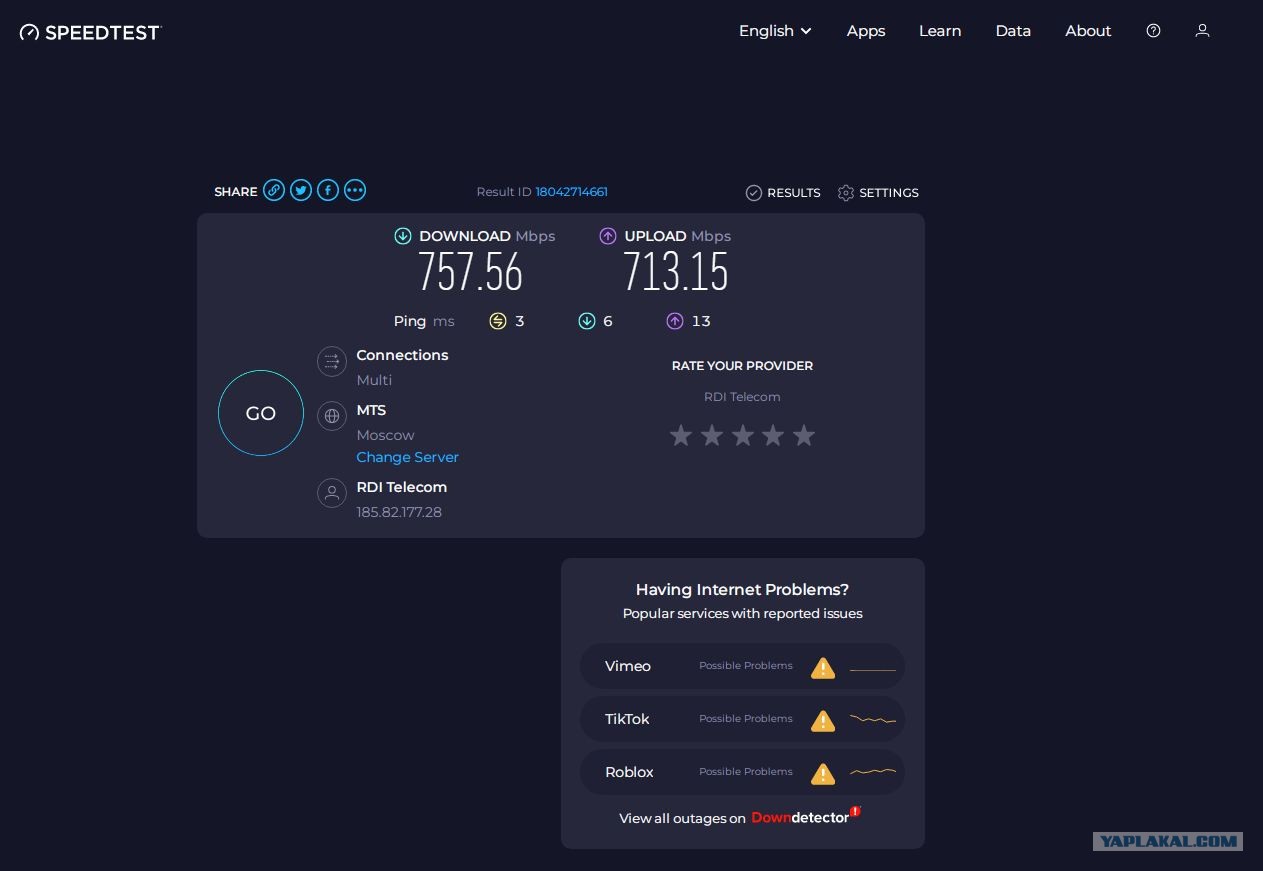This screenshot has width=1263, height=871.
Task: Click the download arrow icon
Action: point(403,236)
